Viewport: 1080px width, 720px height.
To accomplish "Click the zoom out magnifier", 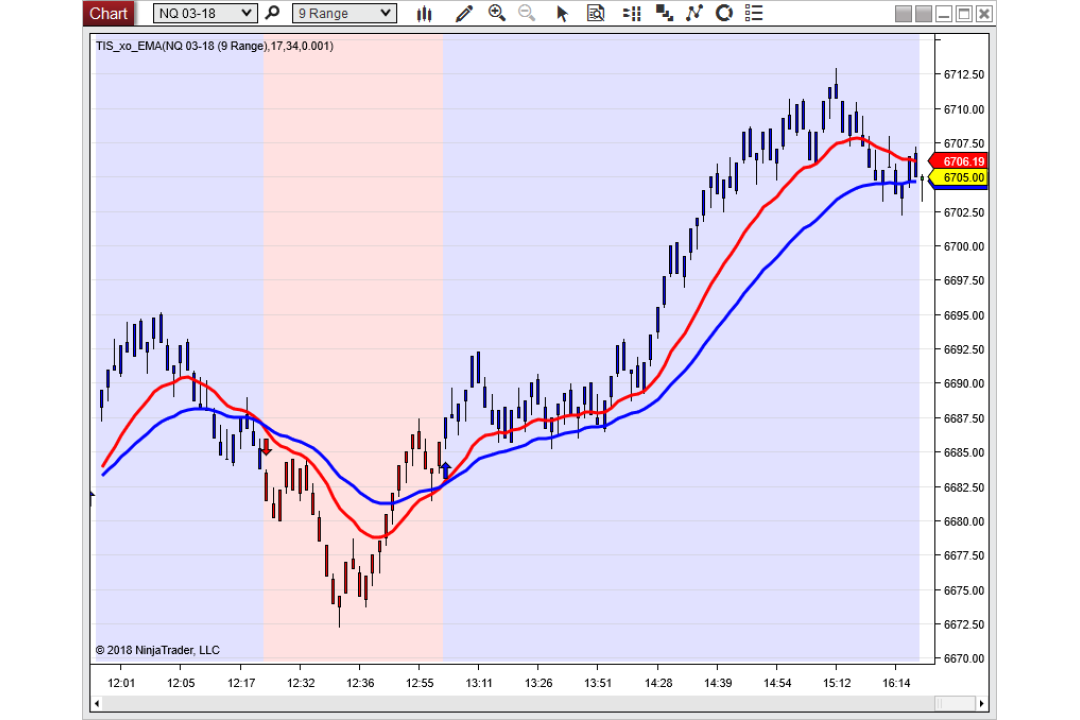I will point(527,12).
